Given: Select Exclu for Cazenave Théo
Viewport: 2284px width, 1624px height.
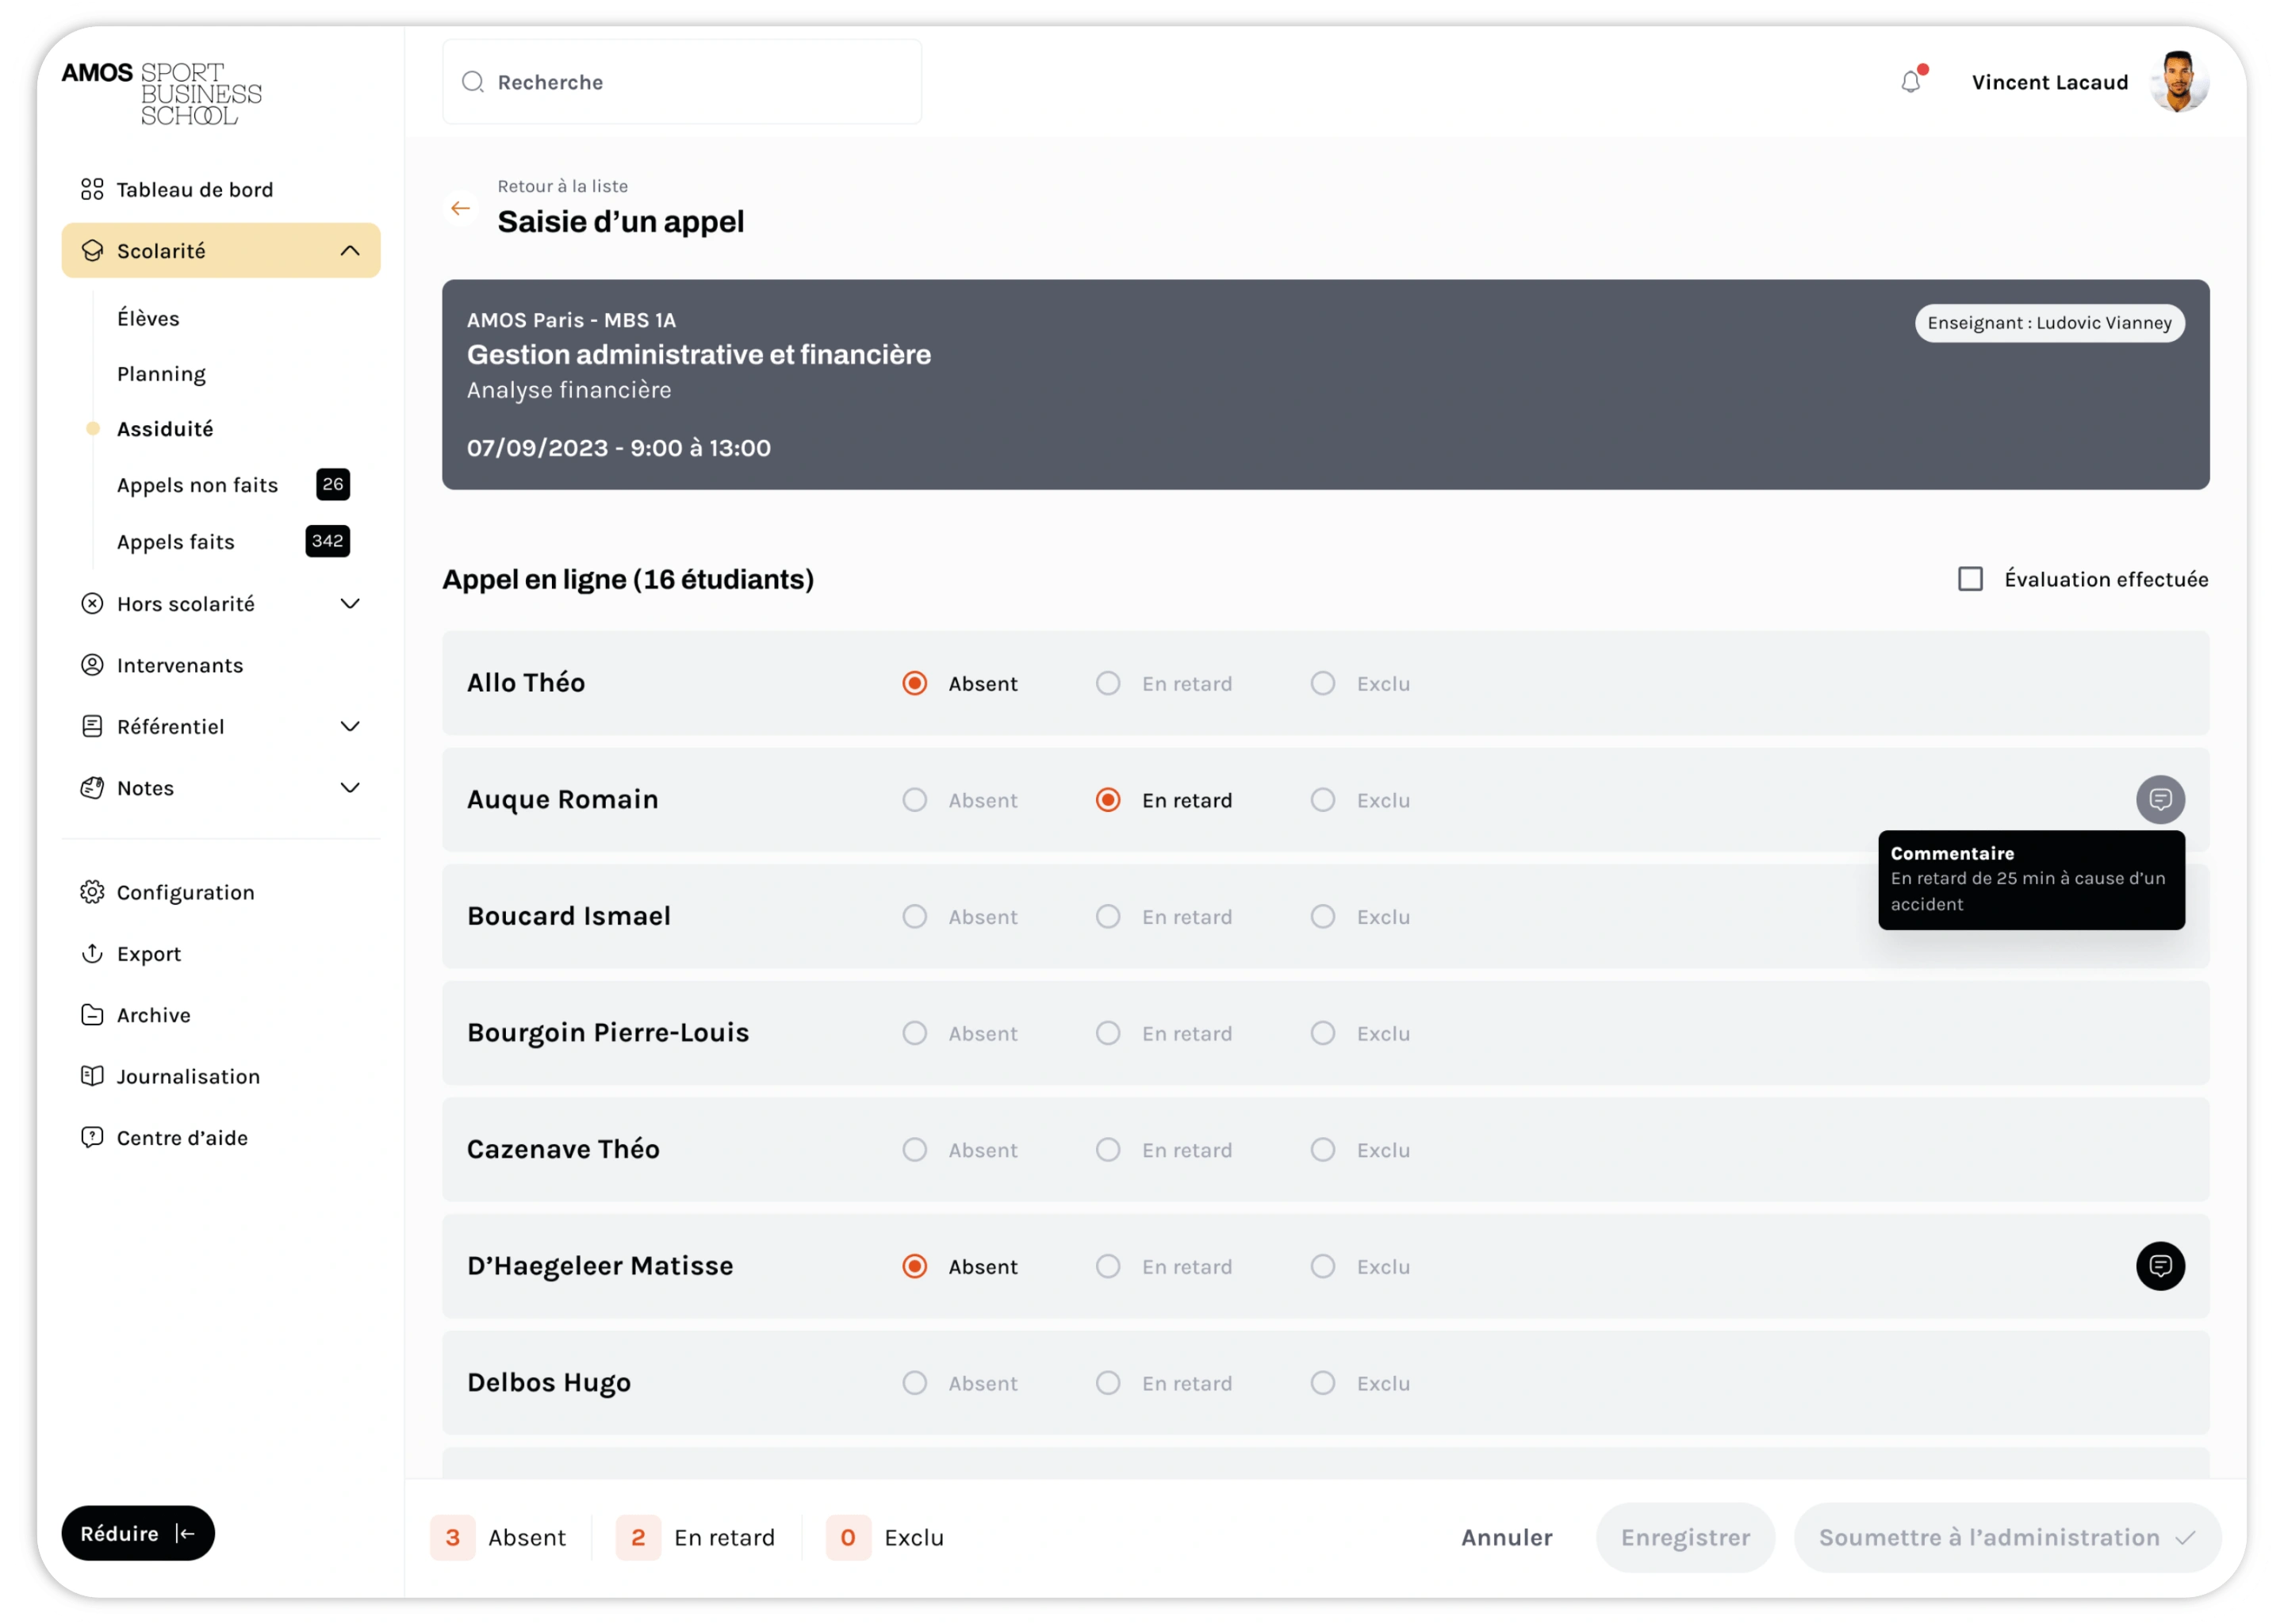Looking at the screenshot, I should click(x=1322, y=1149).
